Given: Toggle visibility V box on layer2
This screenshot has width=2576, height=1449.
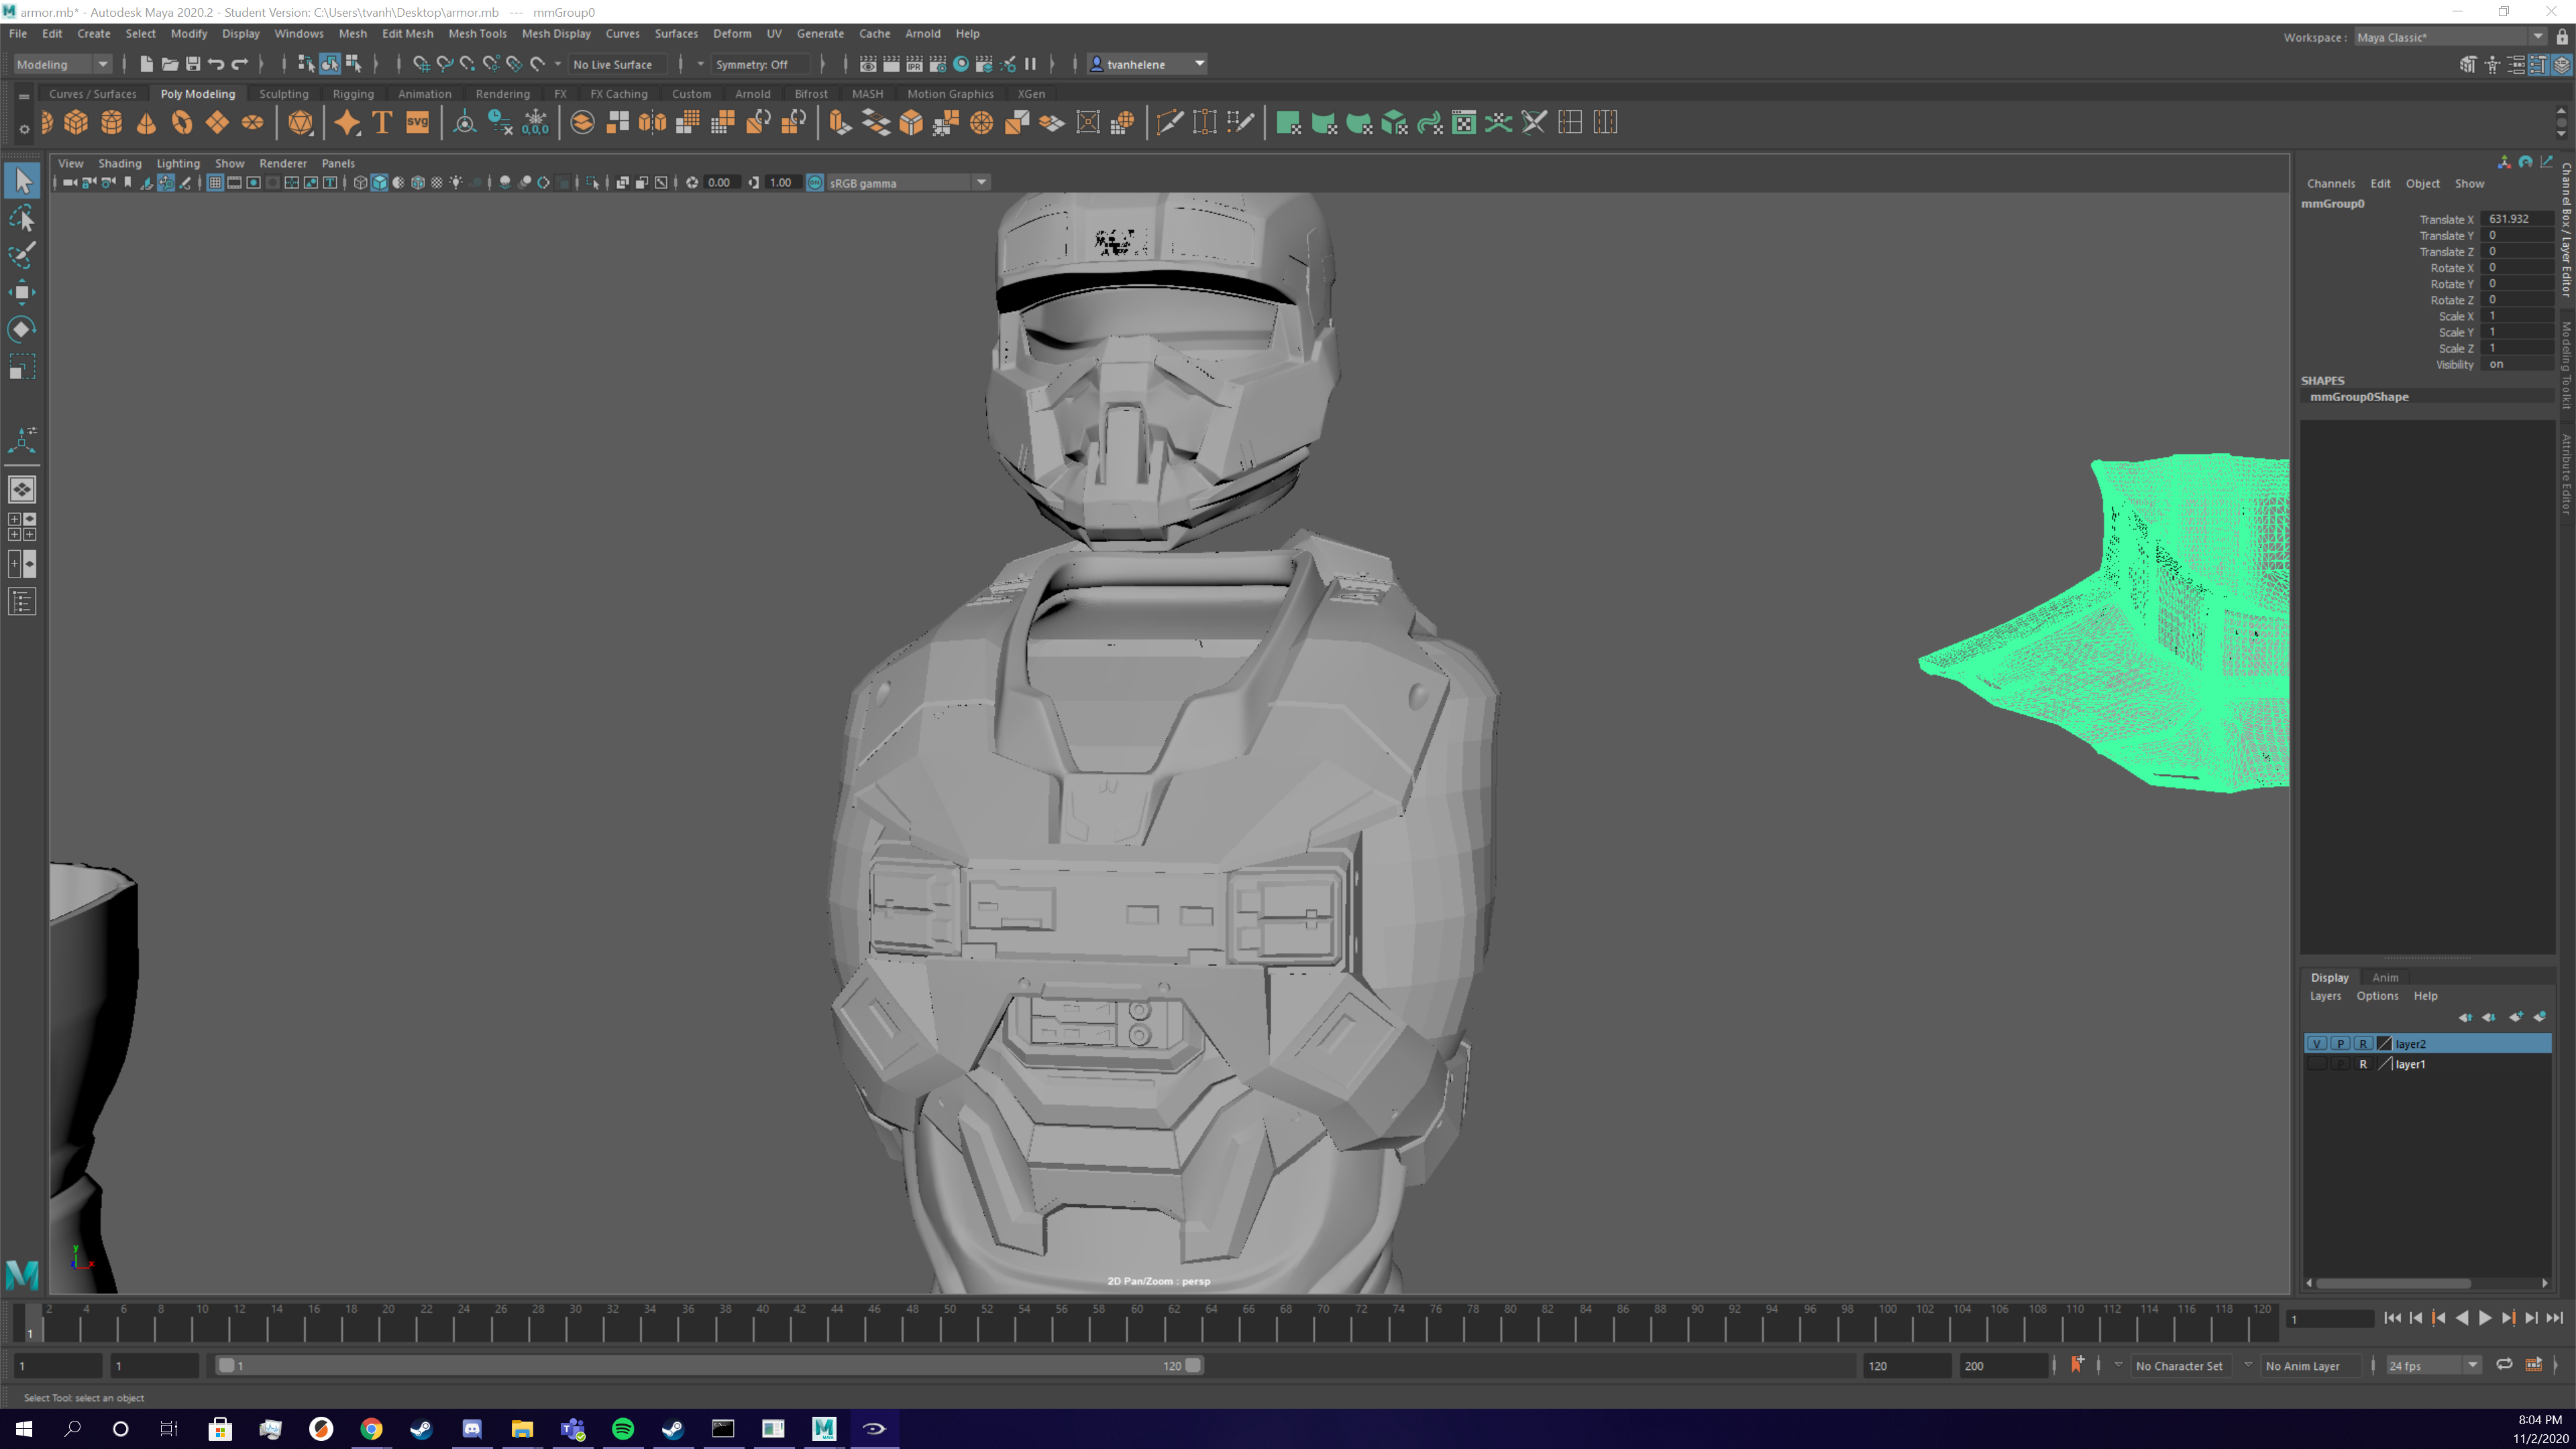Looking at the screenshot, I should 2317,1043.
